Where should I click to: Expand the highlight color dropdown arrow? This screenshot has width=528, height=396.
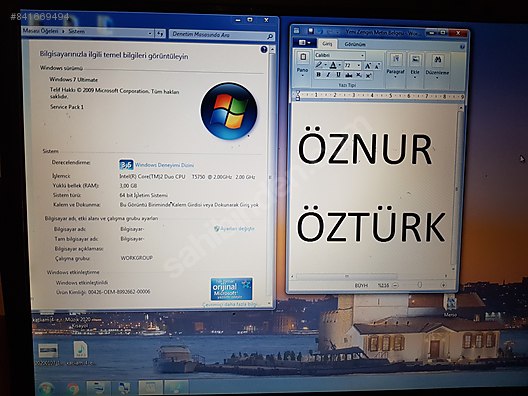(325, 65)
